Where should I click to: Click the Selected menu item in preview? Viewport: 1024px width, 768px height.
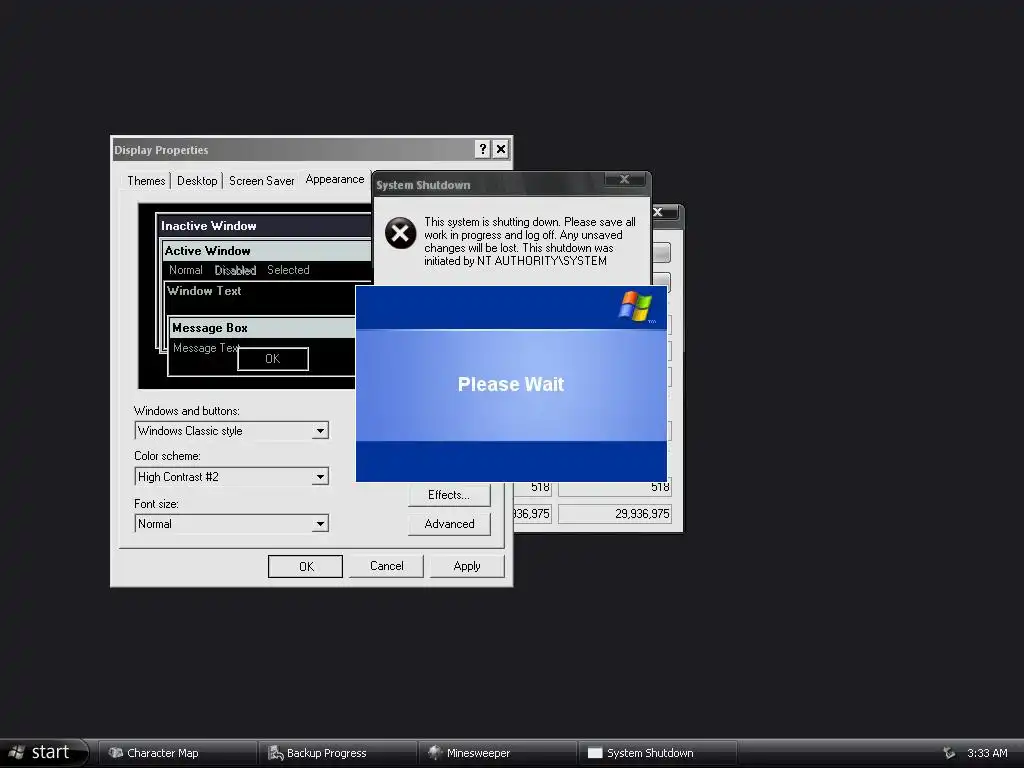click(288, 270)
